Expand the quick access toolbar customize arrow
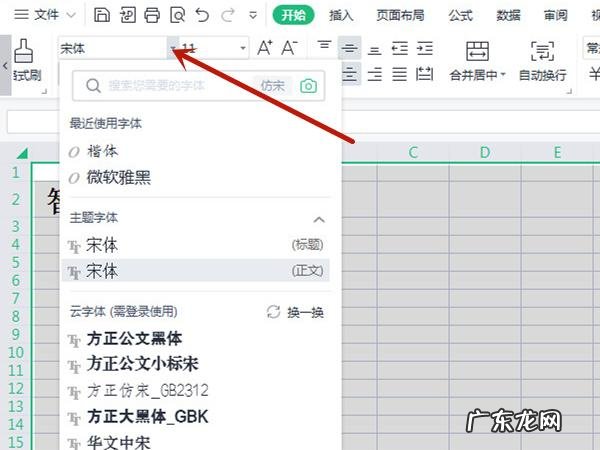This screenshot has width=600, height=450. tap(253, 16)
